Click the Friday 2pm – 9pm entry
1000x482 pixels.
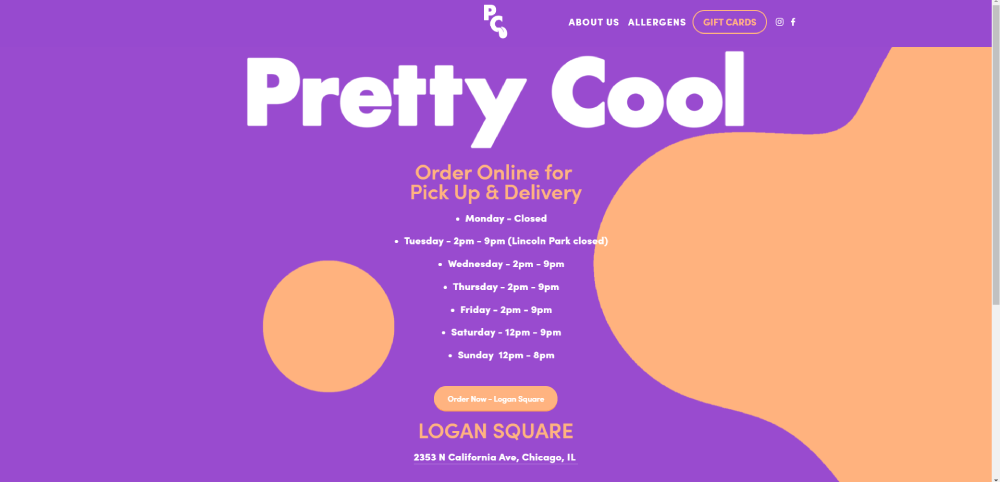(x=505, y=310)
